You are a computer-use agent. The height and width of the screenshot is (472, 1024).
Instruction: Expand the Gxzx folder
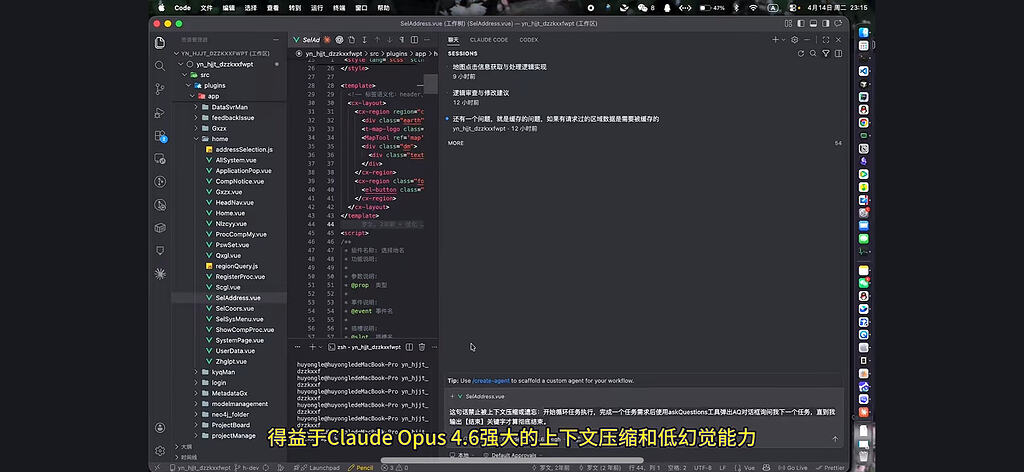(x=196, y=128)
